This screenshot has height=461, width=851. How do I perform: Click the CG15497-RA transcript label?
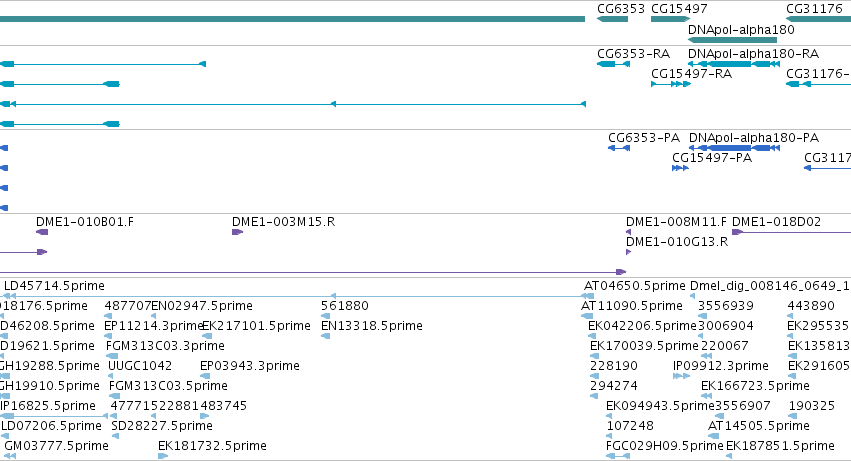tap(691, 74)
